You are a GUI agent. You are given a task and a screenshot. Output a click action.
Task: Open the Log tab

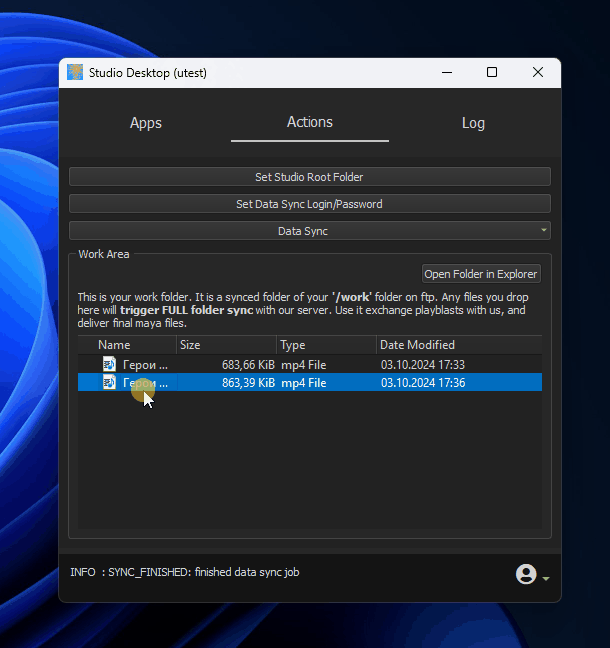pos(473,123)
